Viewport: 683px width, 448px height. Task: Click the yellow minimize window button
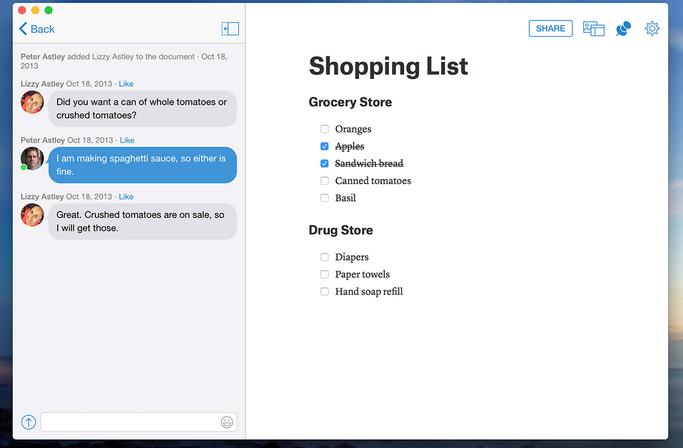[x=35, y=10]
